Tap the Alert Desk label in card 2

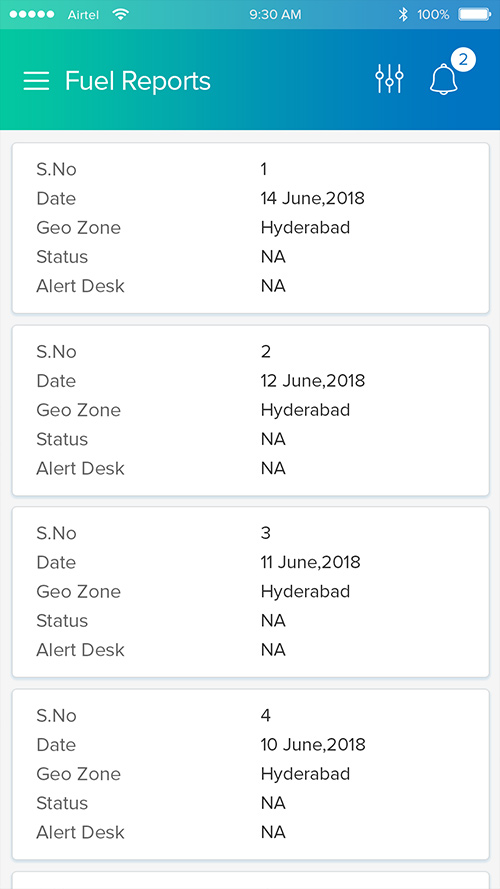click(x=80, y=468)
